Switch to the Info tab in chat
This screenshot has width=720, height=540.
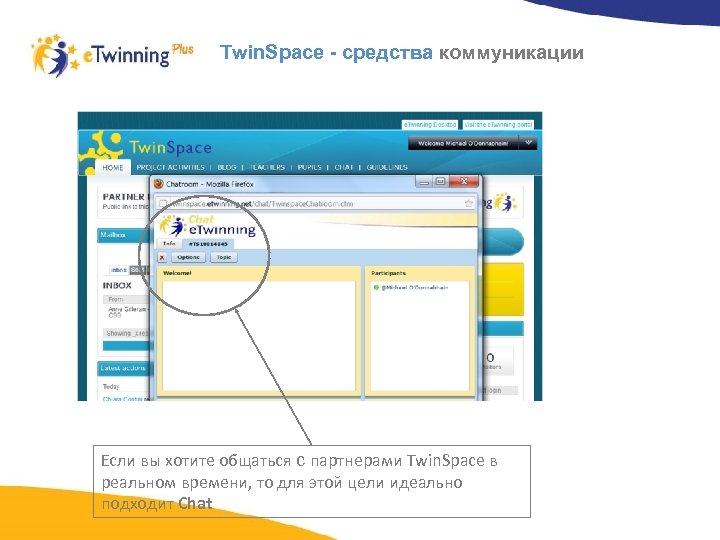coord(169,244)
